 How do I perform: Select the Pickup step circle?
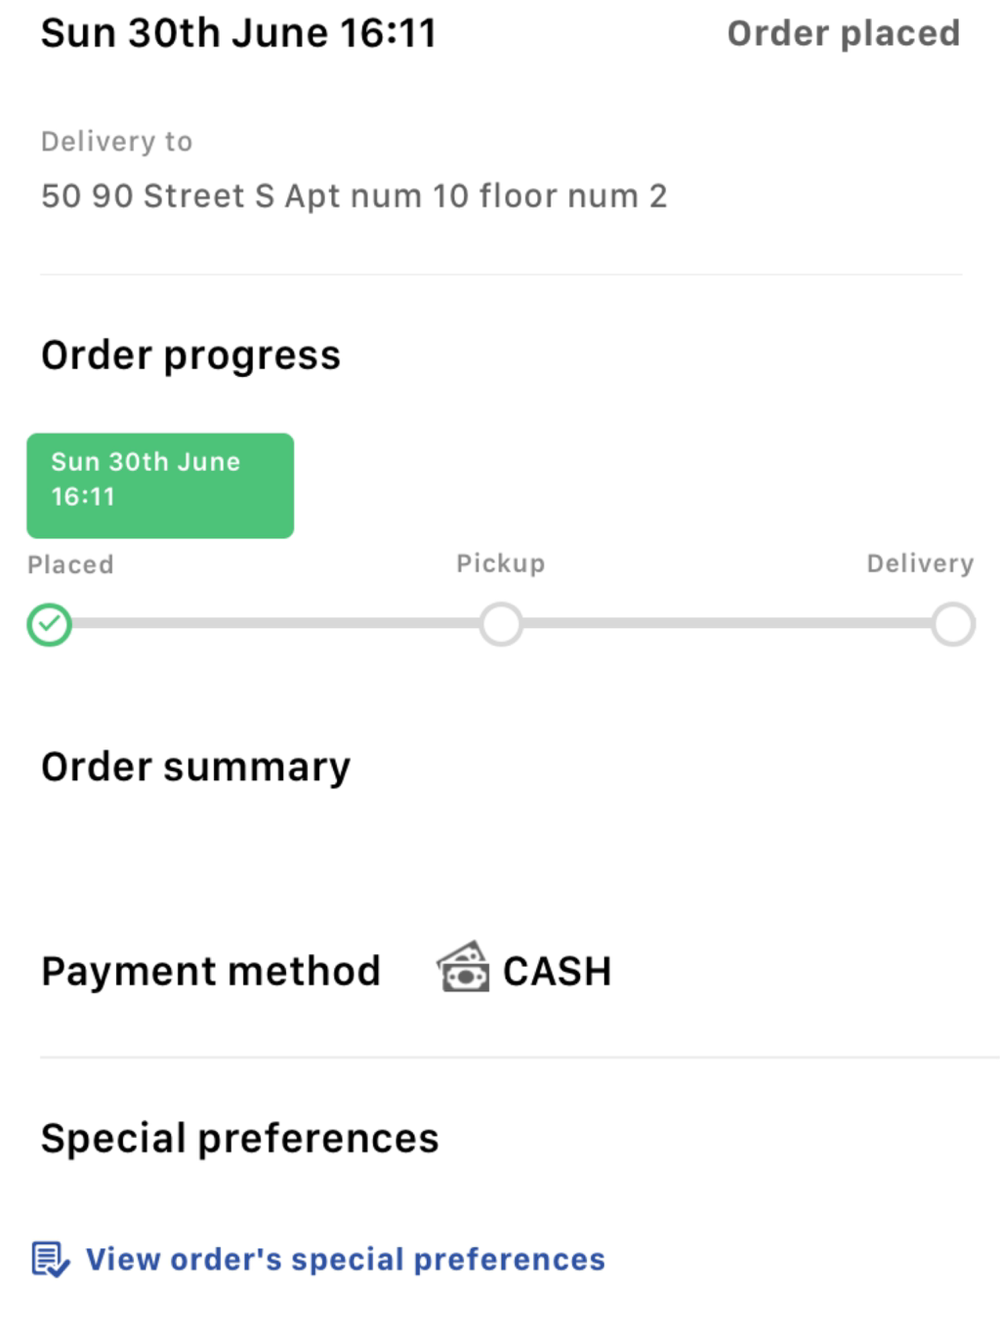[501, 624]
